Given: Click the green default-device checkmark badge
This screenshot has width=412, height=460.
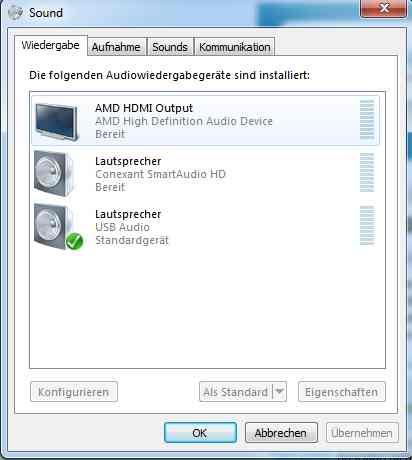Looking at the screenshot, I should pyautogui.click(x=74, y=241).
